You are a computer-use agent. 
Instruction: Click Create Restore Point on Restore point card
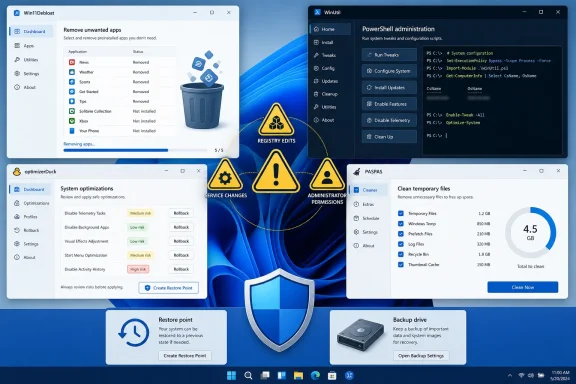185,356
